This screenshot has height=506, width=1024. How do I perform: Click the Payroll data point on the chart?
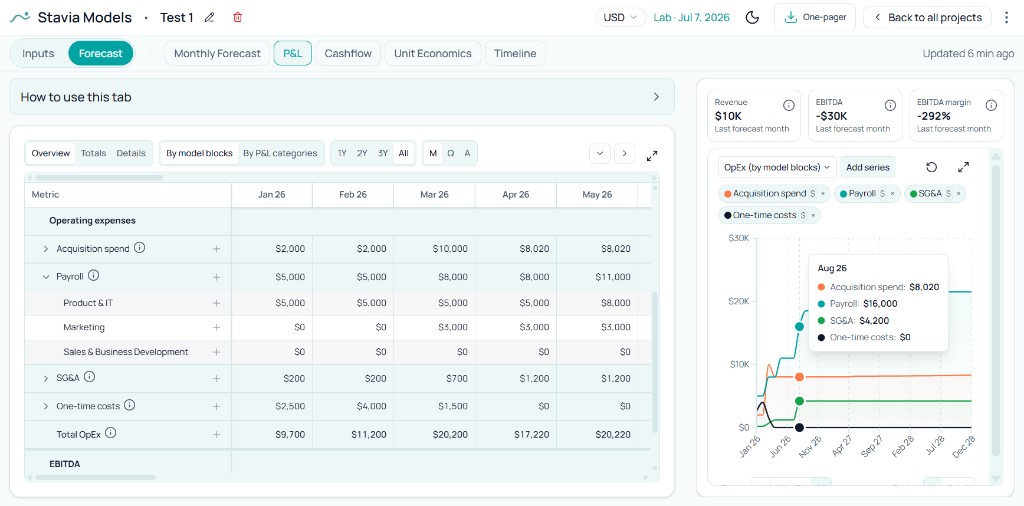pos(799,326)
